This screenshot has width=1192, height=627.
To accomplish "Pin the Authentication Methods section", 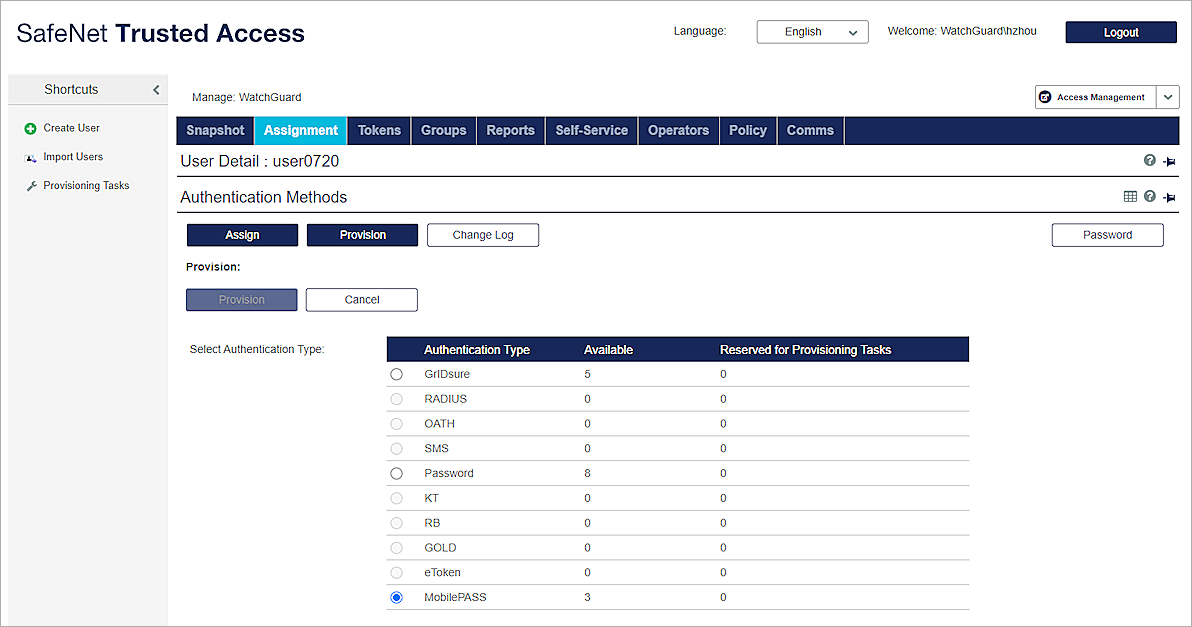I will coord(1169,196).
